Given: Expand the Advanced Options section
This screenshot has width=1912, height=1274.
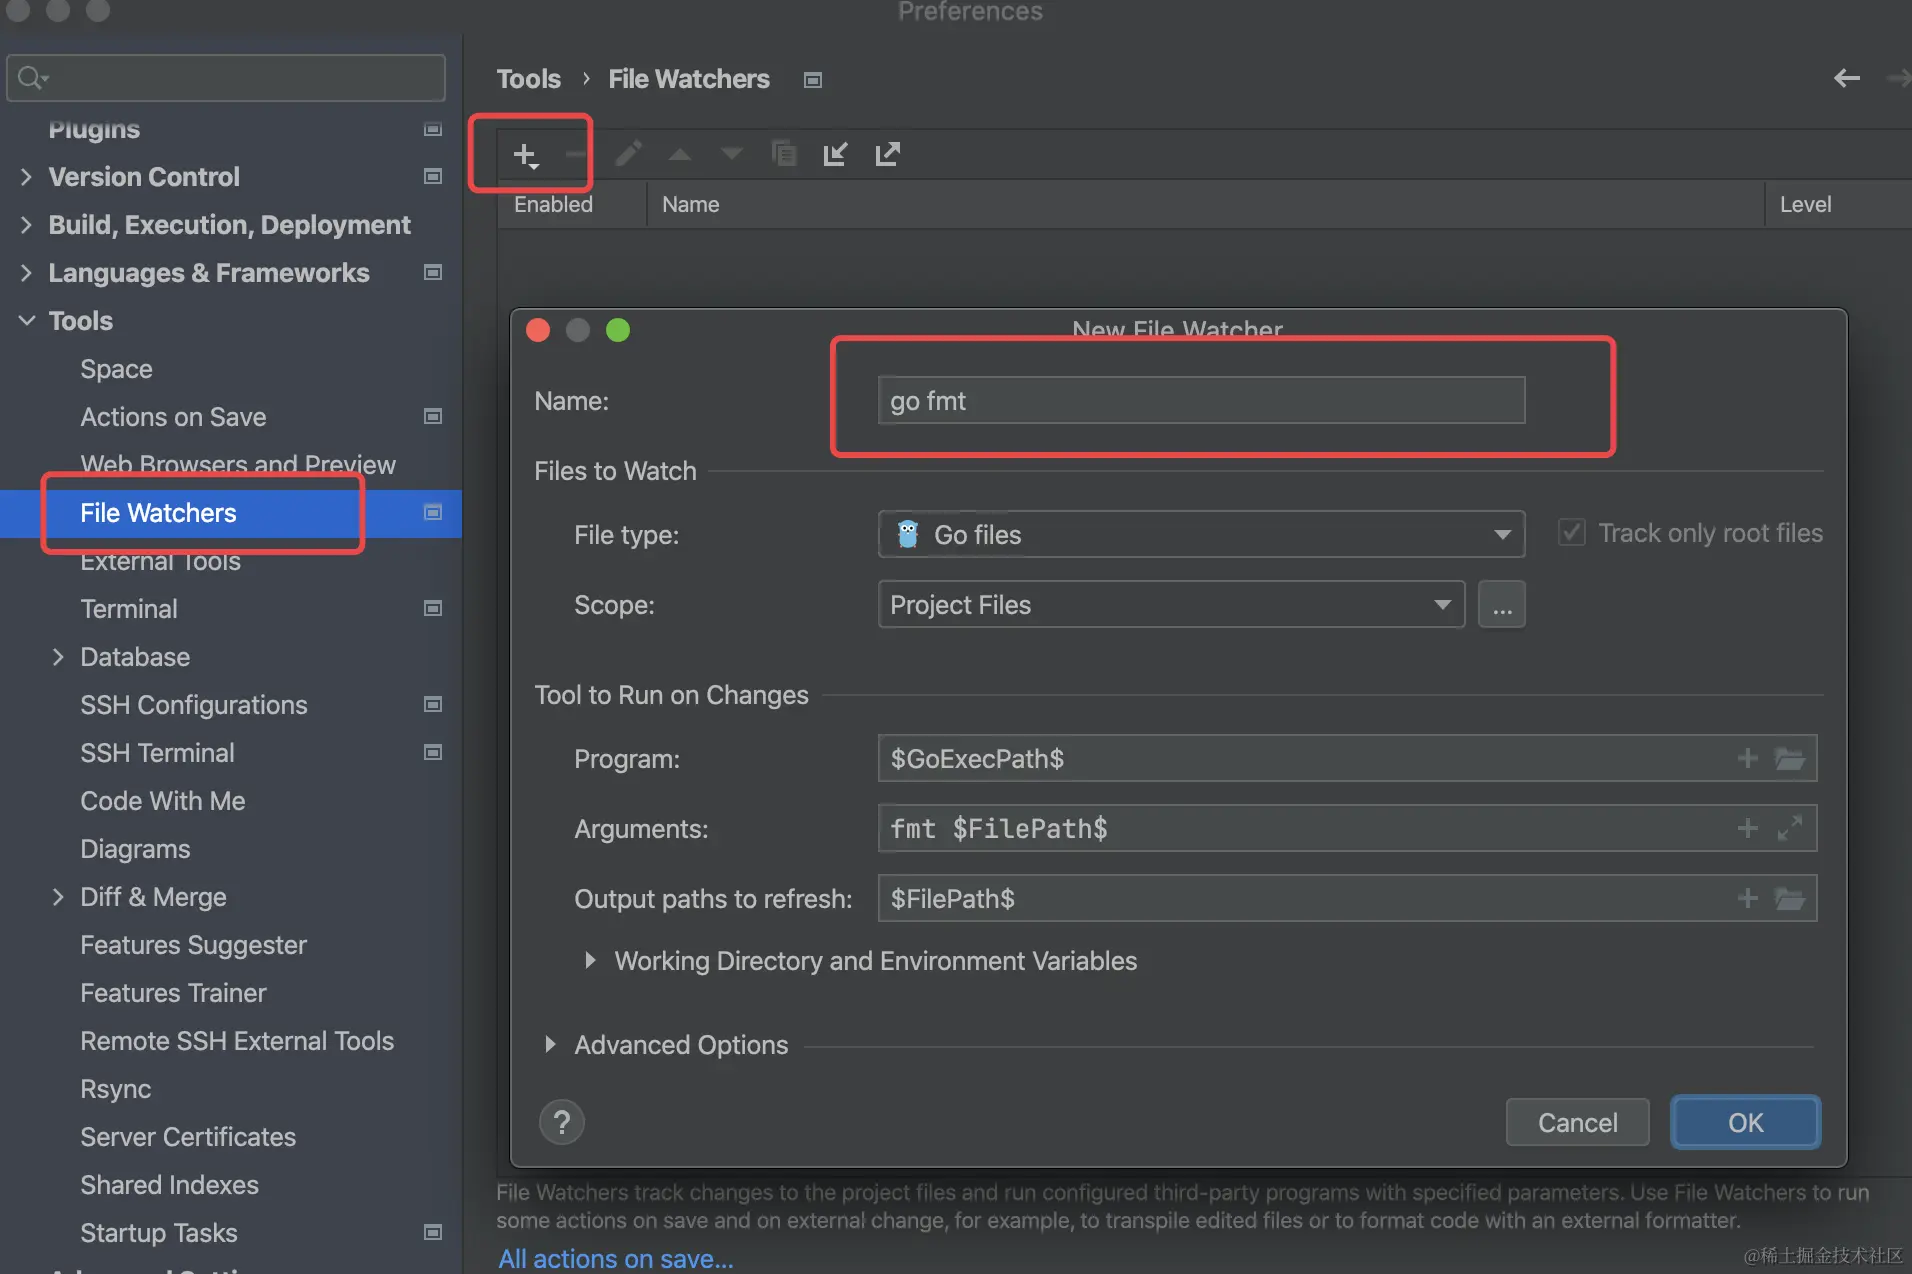Looking at the screenshot, I should [550, 1044].
